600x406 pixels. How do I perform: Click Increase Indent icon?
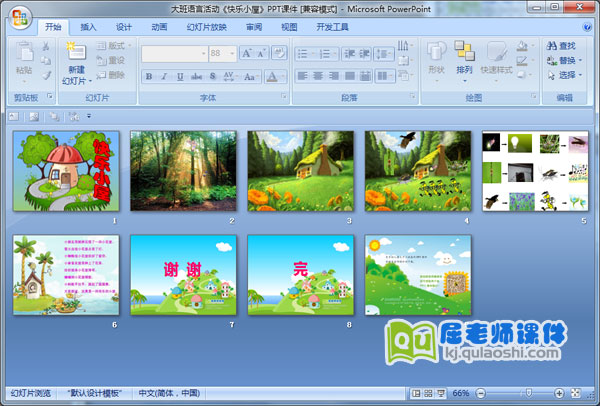pyautogui.click(x=364, y=54)
